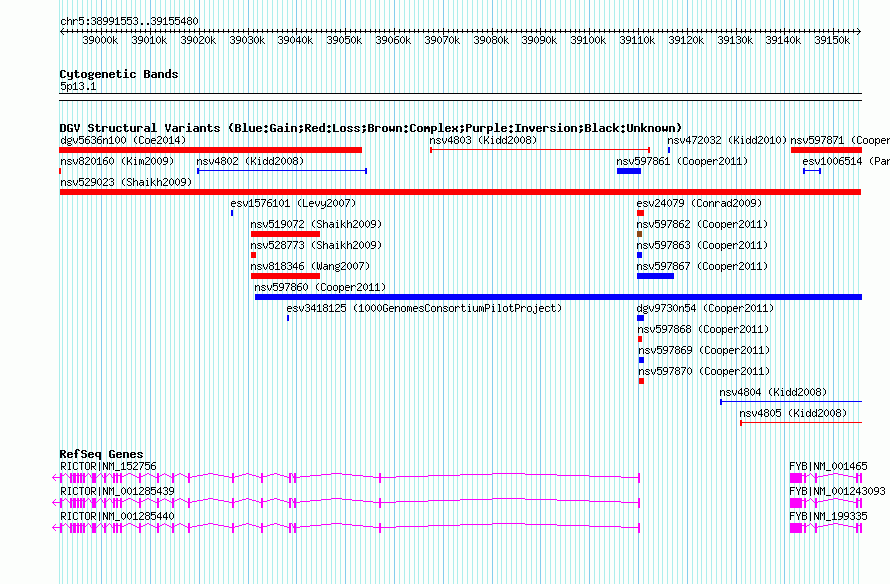The height and width of the screenshot is (584, 890).
Task: Click the long blue nsv597860 gain bar
Action: (x=559, y=297)
